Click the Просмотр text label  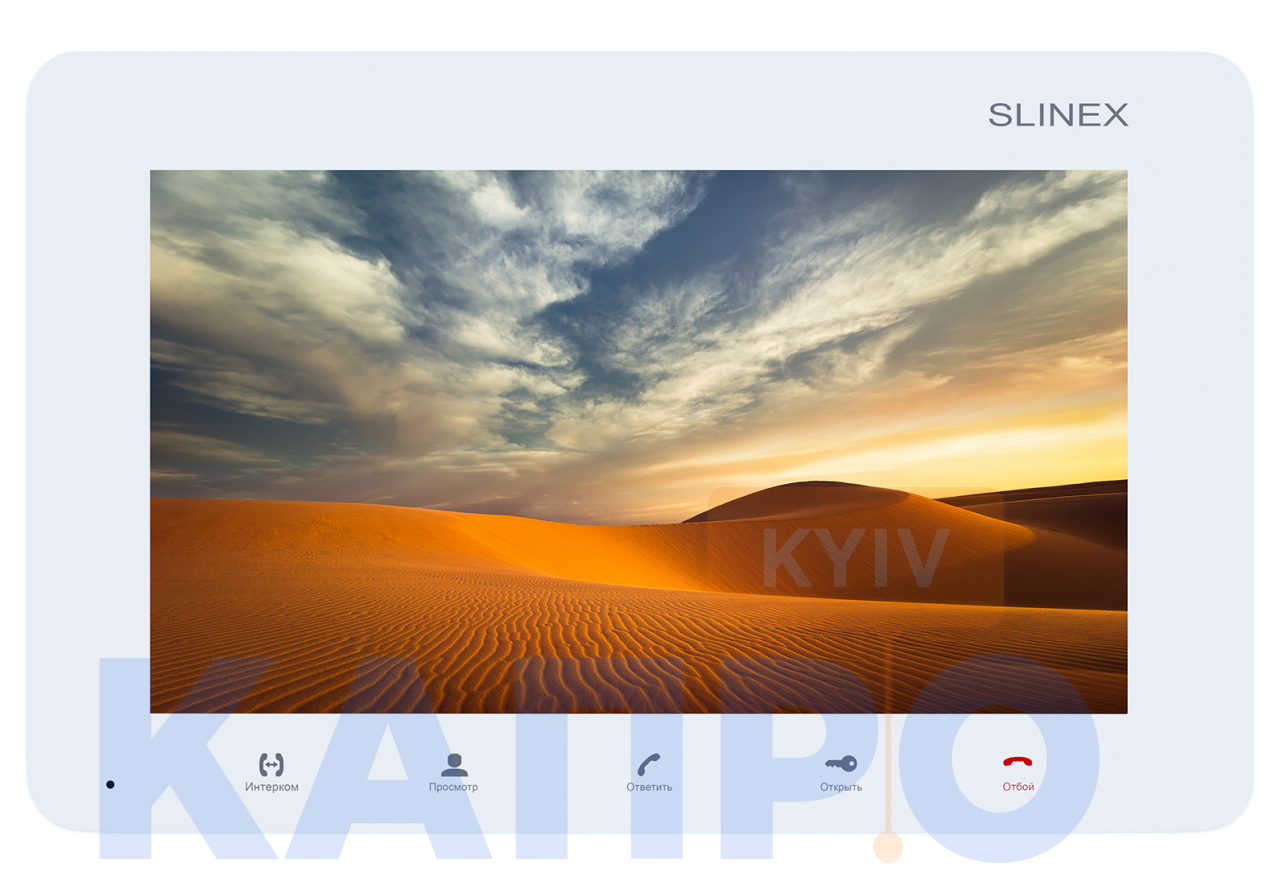click(x=453, y=787)
